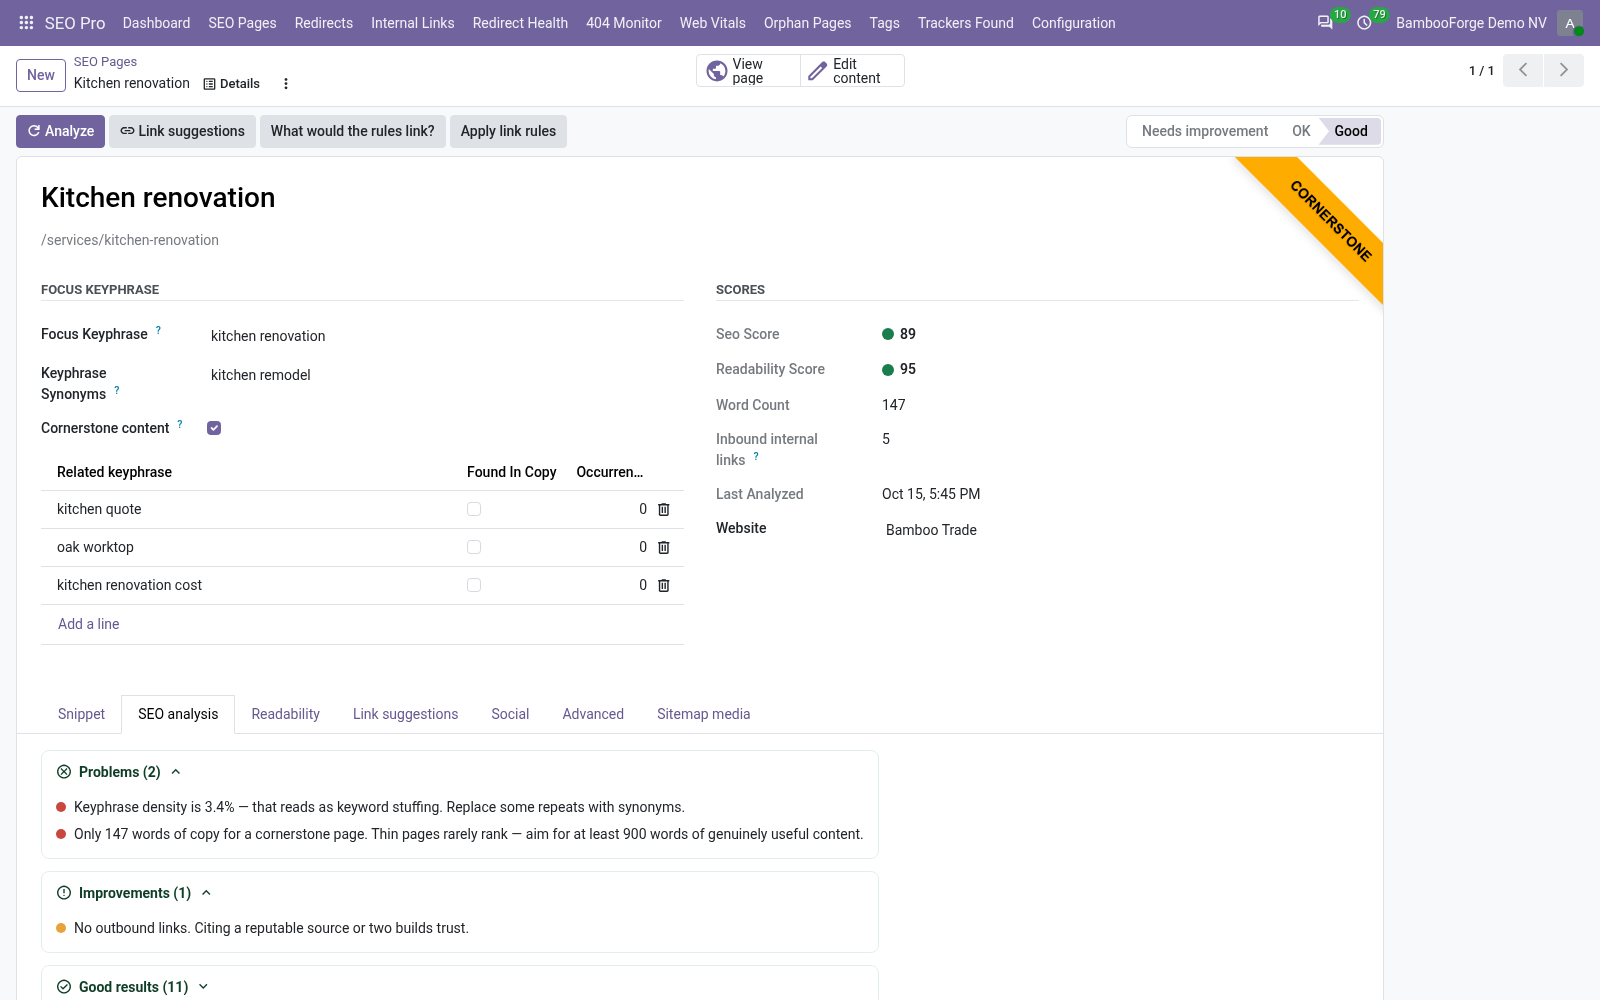Switch to the Snippet tab
Image resolution: width=1600 pixels, height=1000 pixels.
[81, 714]
